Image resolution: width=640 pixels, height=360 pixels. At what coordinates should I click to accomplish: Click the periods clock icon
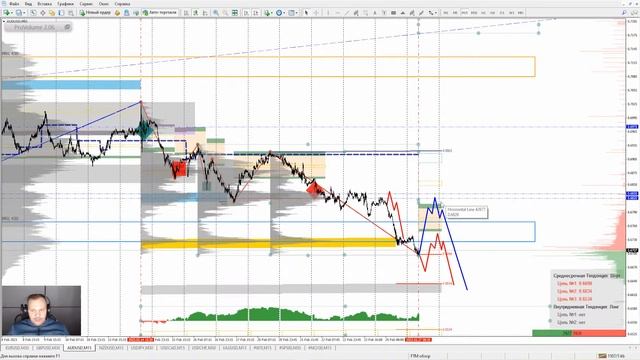pyautogui.click(x=279, y=13)
